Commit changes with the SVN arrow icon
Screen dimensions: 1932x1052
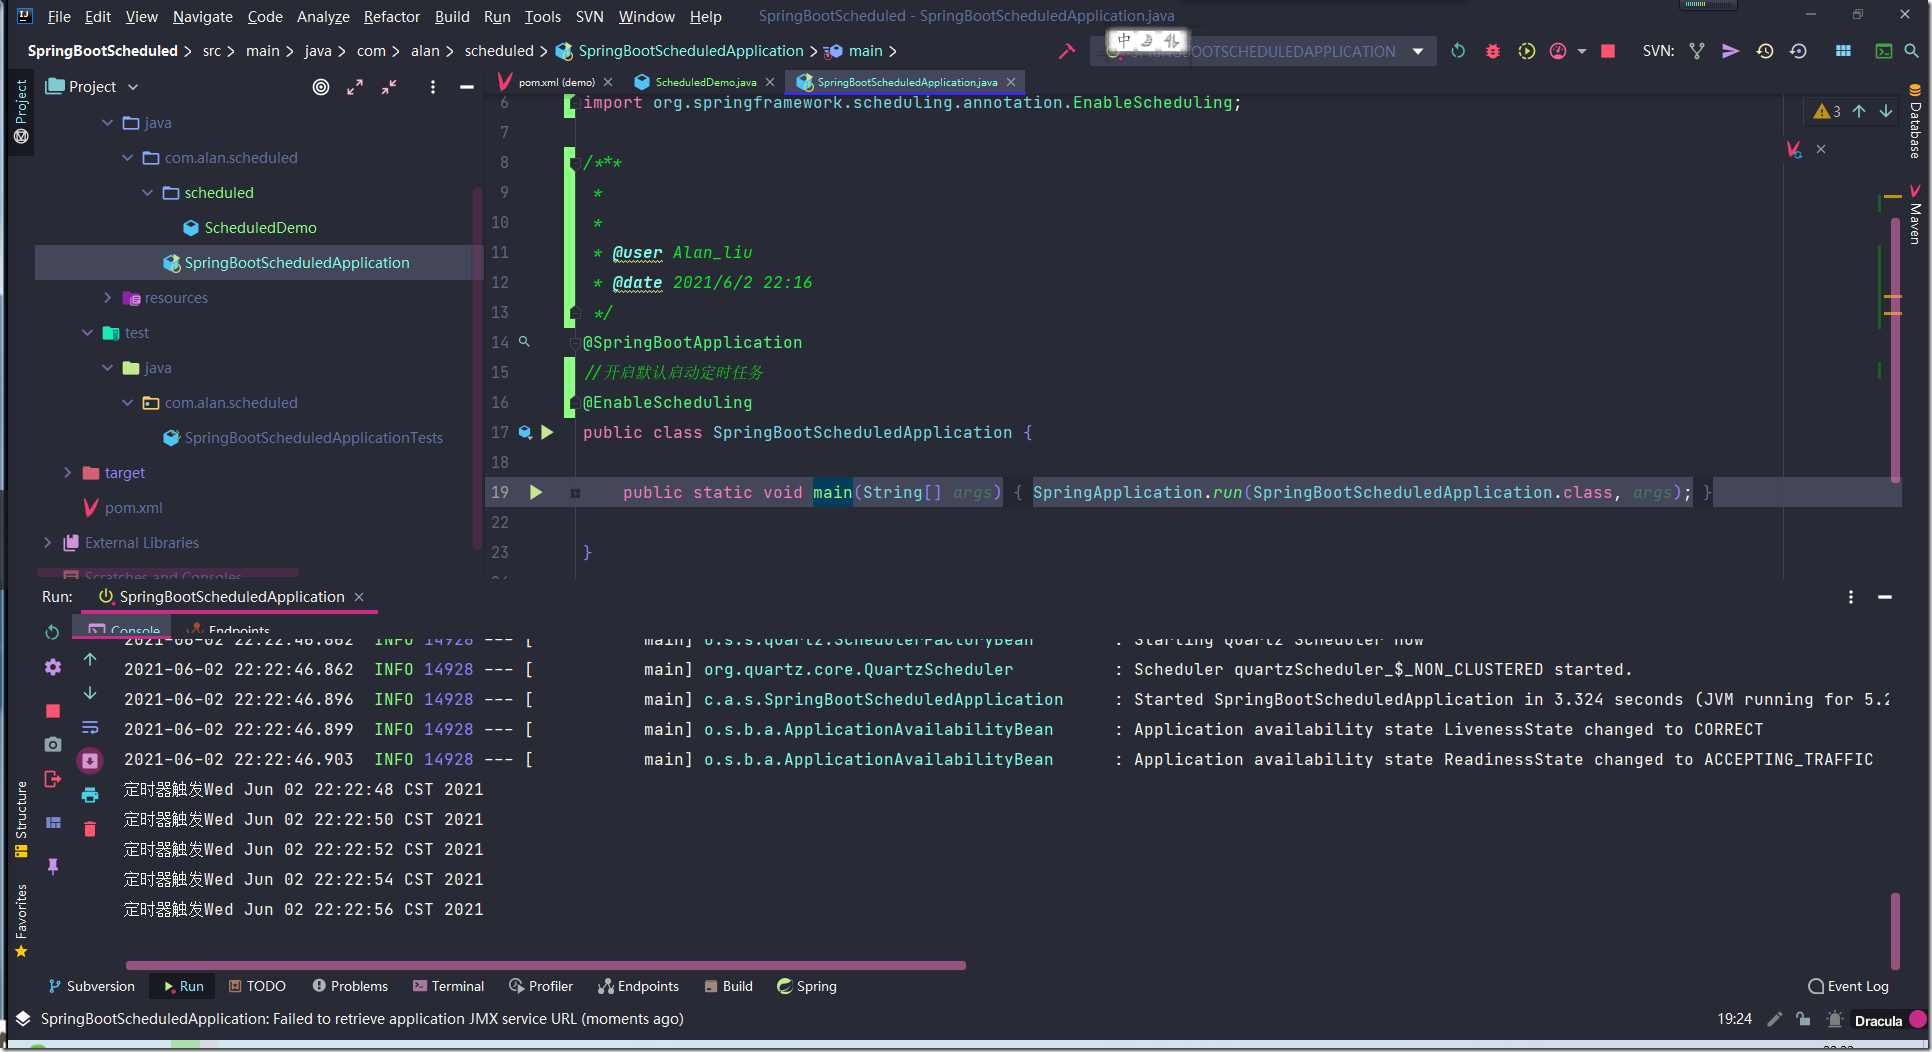coord(1730,51)
